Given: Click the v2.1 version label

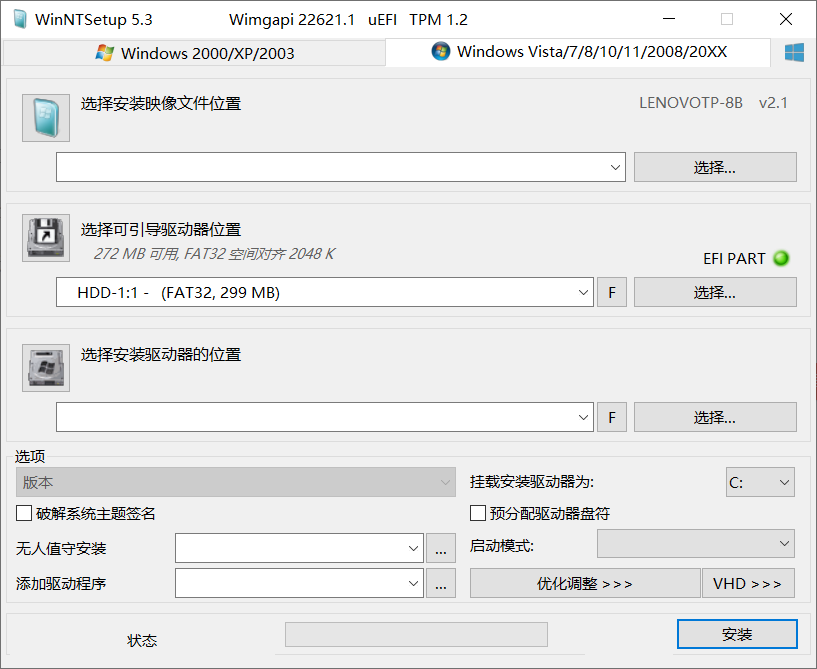Looking at the screenshot, I should [x=773, y=103].
